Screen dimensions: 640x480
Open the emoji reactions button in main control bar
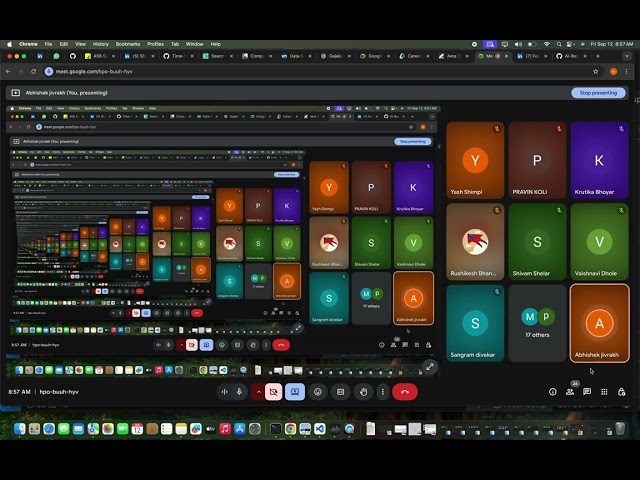pos(318,392)
